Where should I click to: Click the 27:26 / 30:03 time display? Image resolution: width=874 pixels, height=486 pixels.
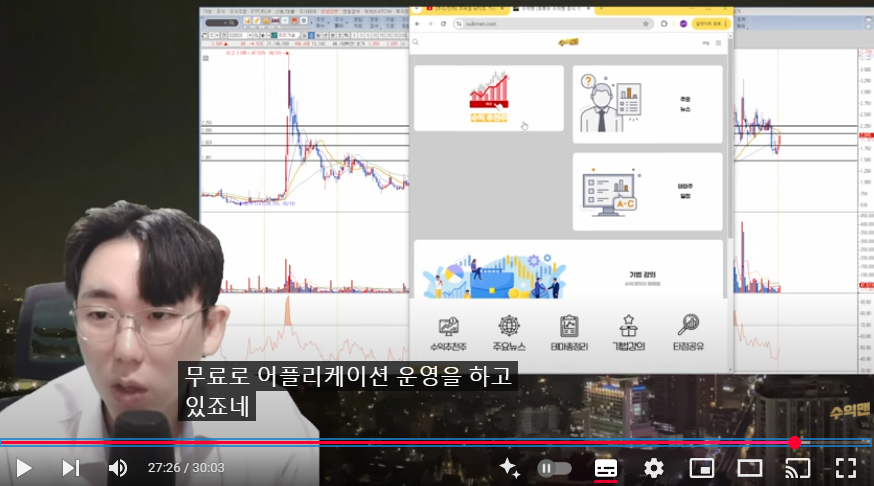(186, 468)
